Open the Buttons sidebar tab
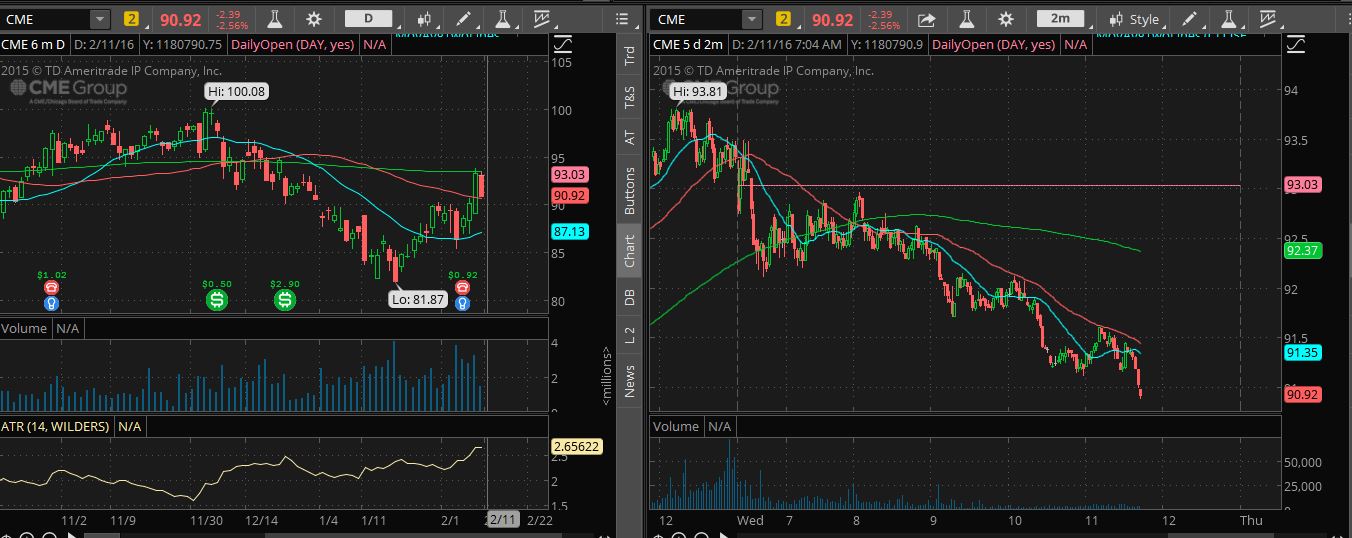Viewport: 1352px width, 538px height. pyautogui.click(x=629, y=191)
